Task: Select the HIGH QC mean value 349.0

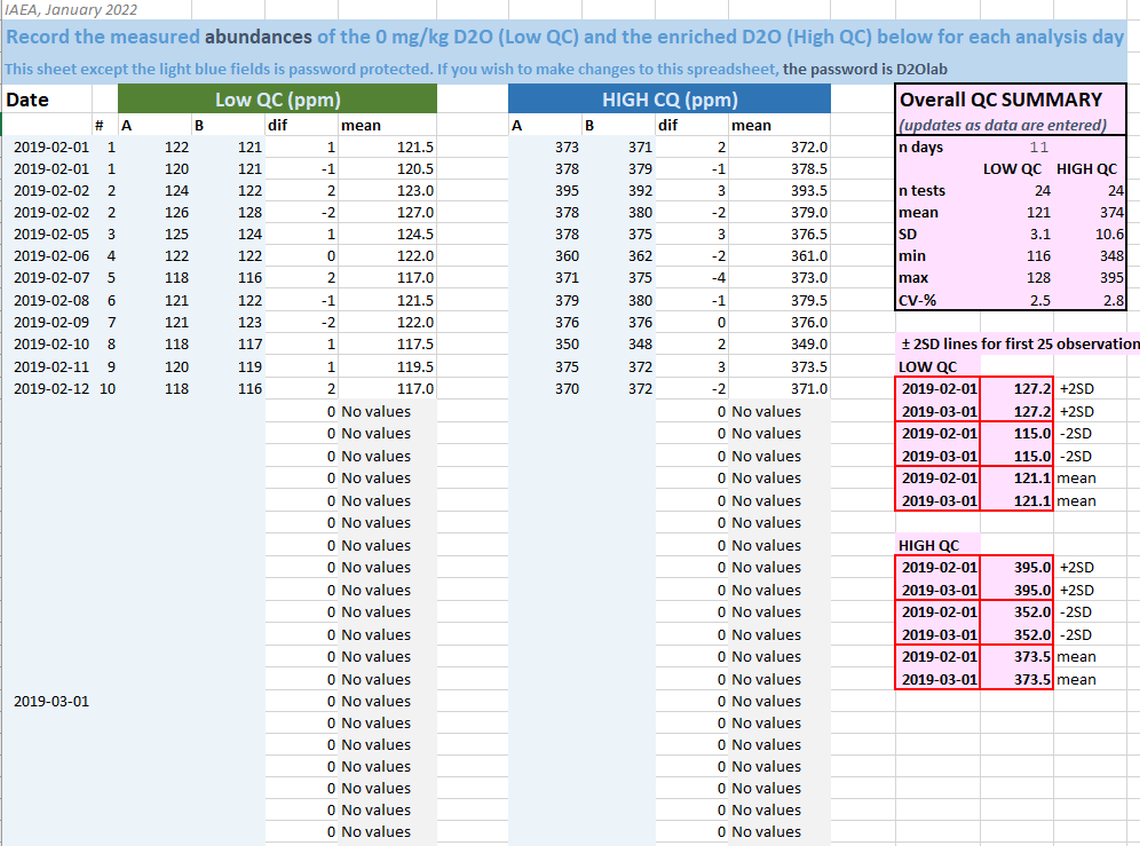Action: 808,345
